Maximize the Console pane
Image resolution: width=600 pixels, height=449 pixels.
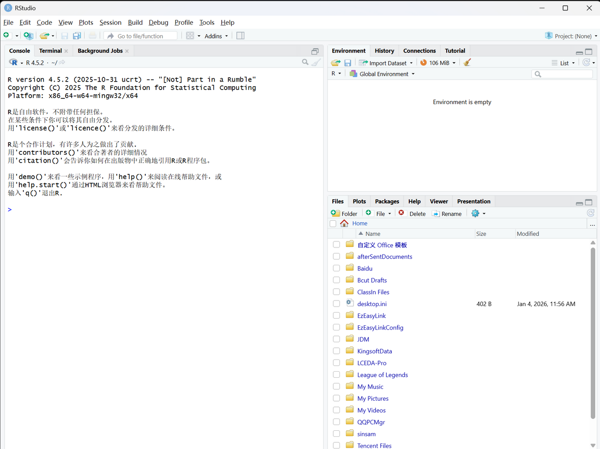coord(314,51)
